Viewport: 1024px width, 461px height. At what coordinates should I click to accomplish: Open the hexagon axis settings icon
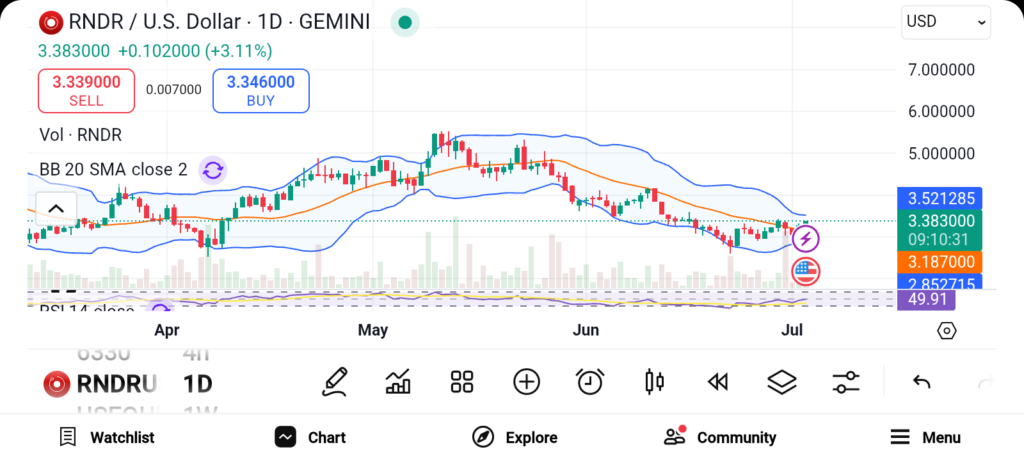pyautogui.click(x=946, y=331)
